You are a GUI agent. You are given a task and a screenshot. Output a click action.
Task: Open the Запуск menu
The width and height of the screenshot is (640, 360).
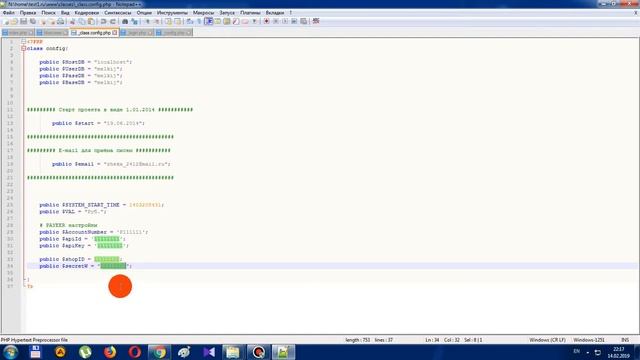[227, 13]
